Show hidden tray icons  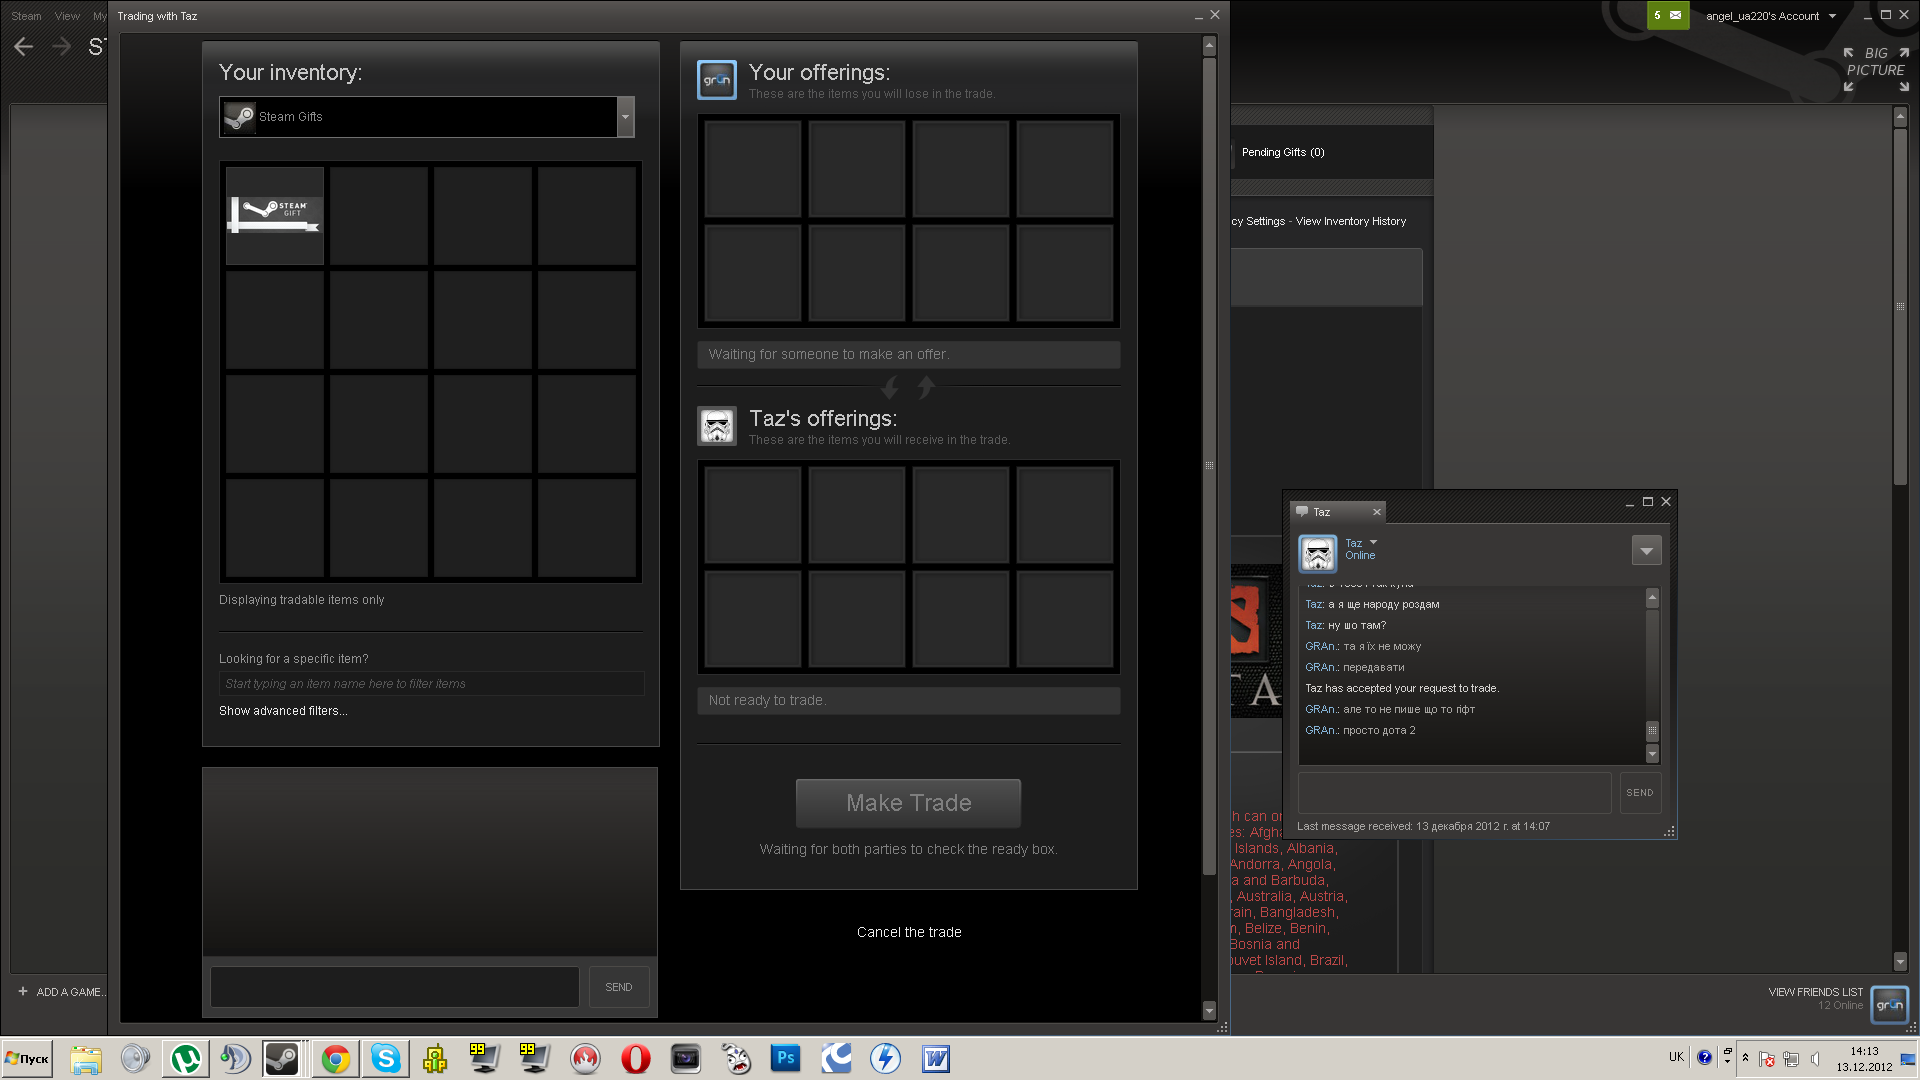(x=1745, y=1058)
